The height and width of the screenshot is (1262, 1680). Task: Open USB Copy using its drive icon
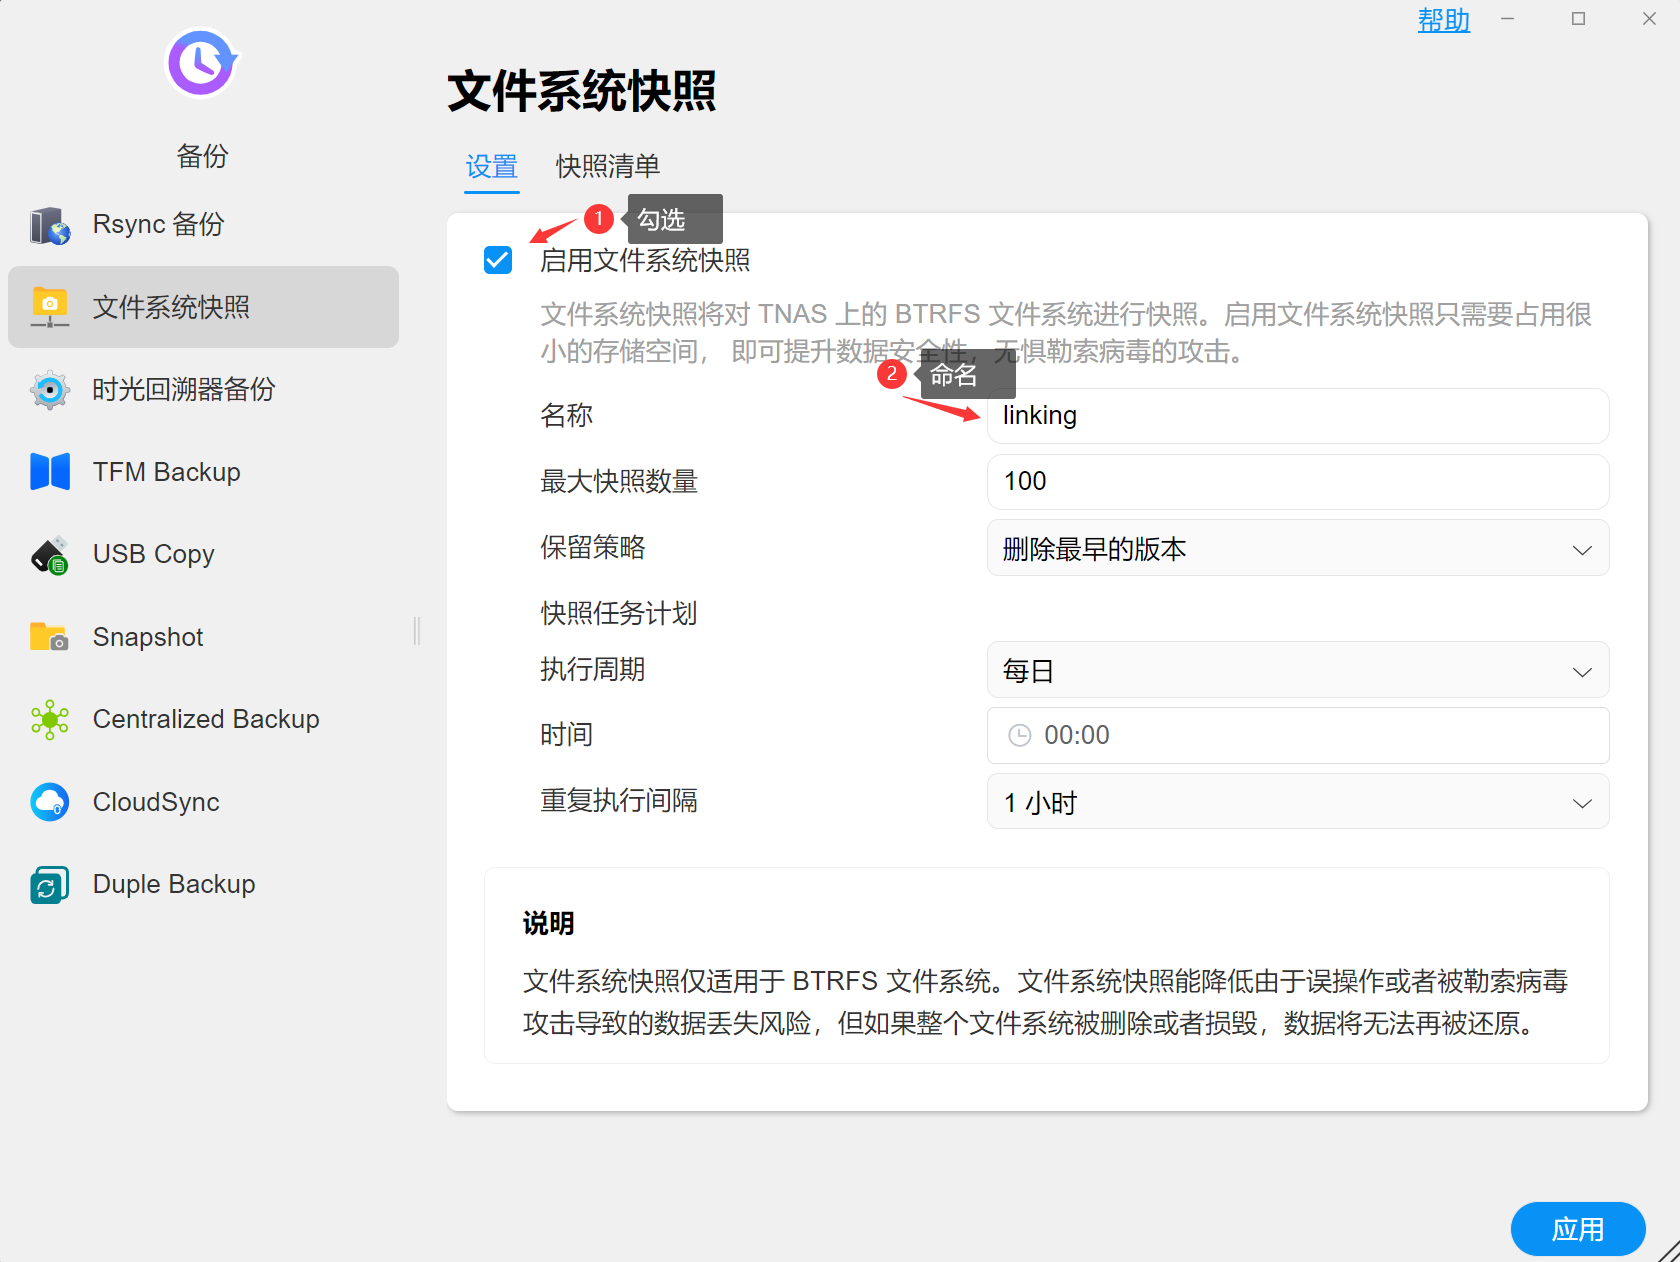[50, 555]
